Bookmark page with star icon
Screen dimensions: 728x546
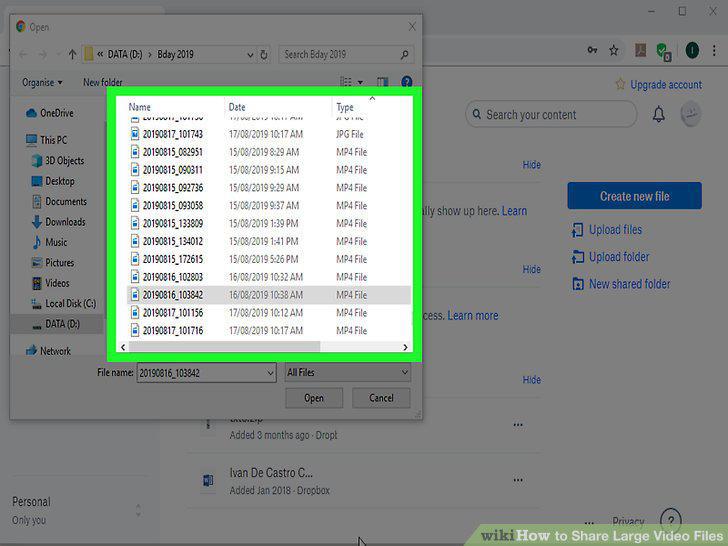click(614, 50)
